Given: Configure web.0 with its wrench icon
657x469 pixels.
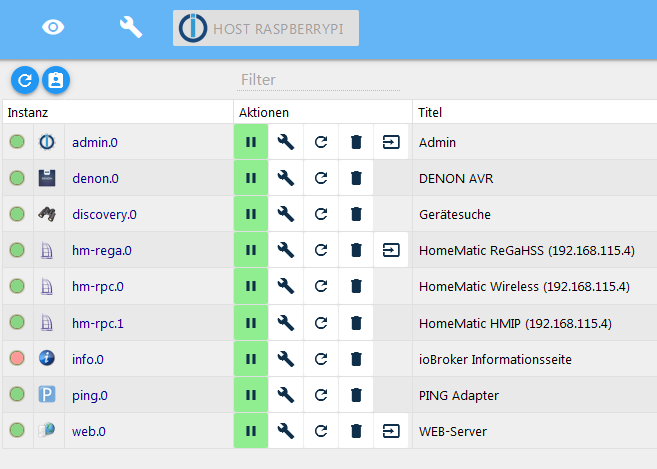Looking at the screenshot, I should (286, 431).
